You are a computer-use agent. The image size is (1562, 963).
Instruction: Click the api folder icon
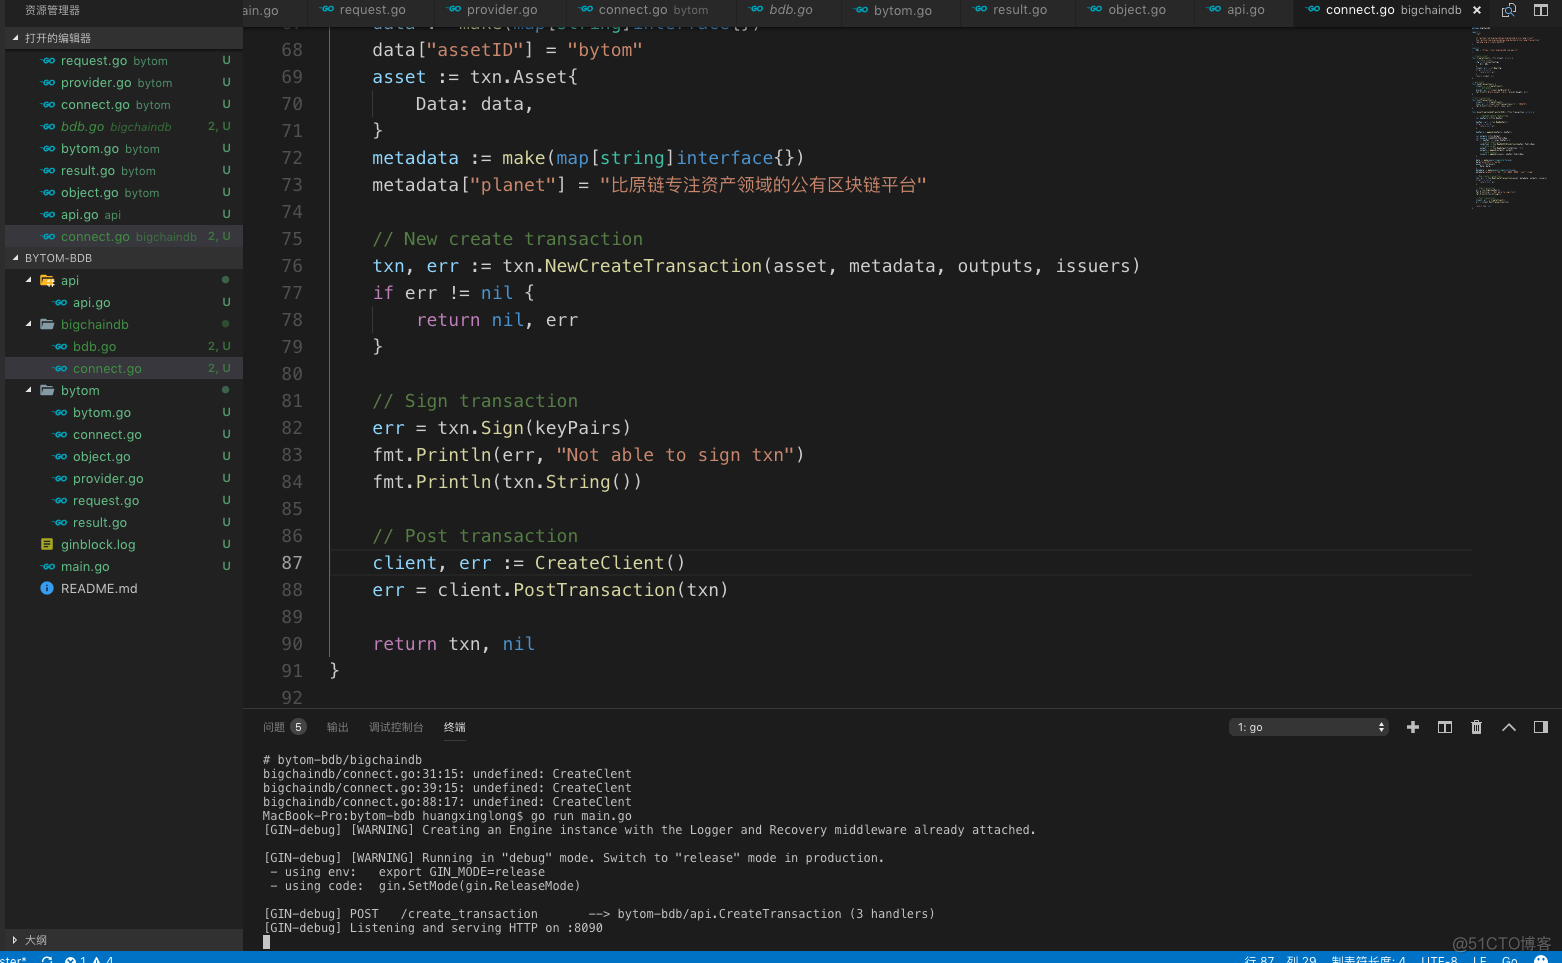(47, 281)
